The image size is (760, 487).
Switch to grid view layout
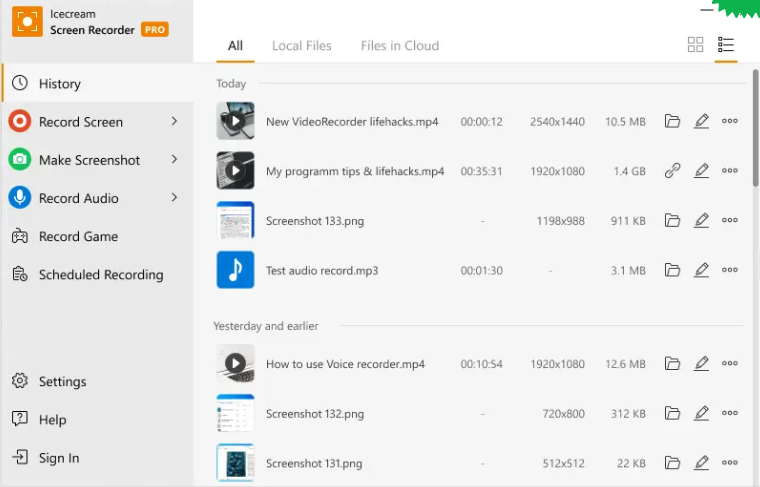695,45
